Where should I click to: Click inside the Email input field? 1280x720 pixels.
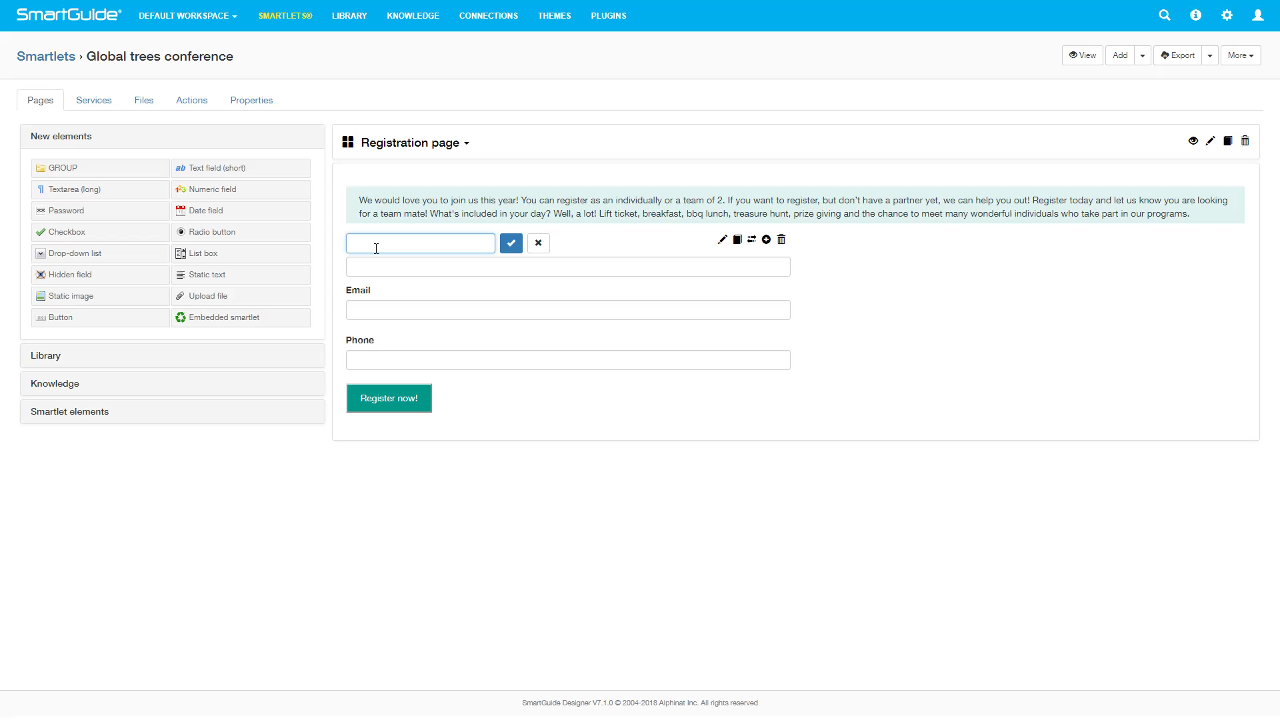[x=568, y=310]
